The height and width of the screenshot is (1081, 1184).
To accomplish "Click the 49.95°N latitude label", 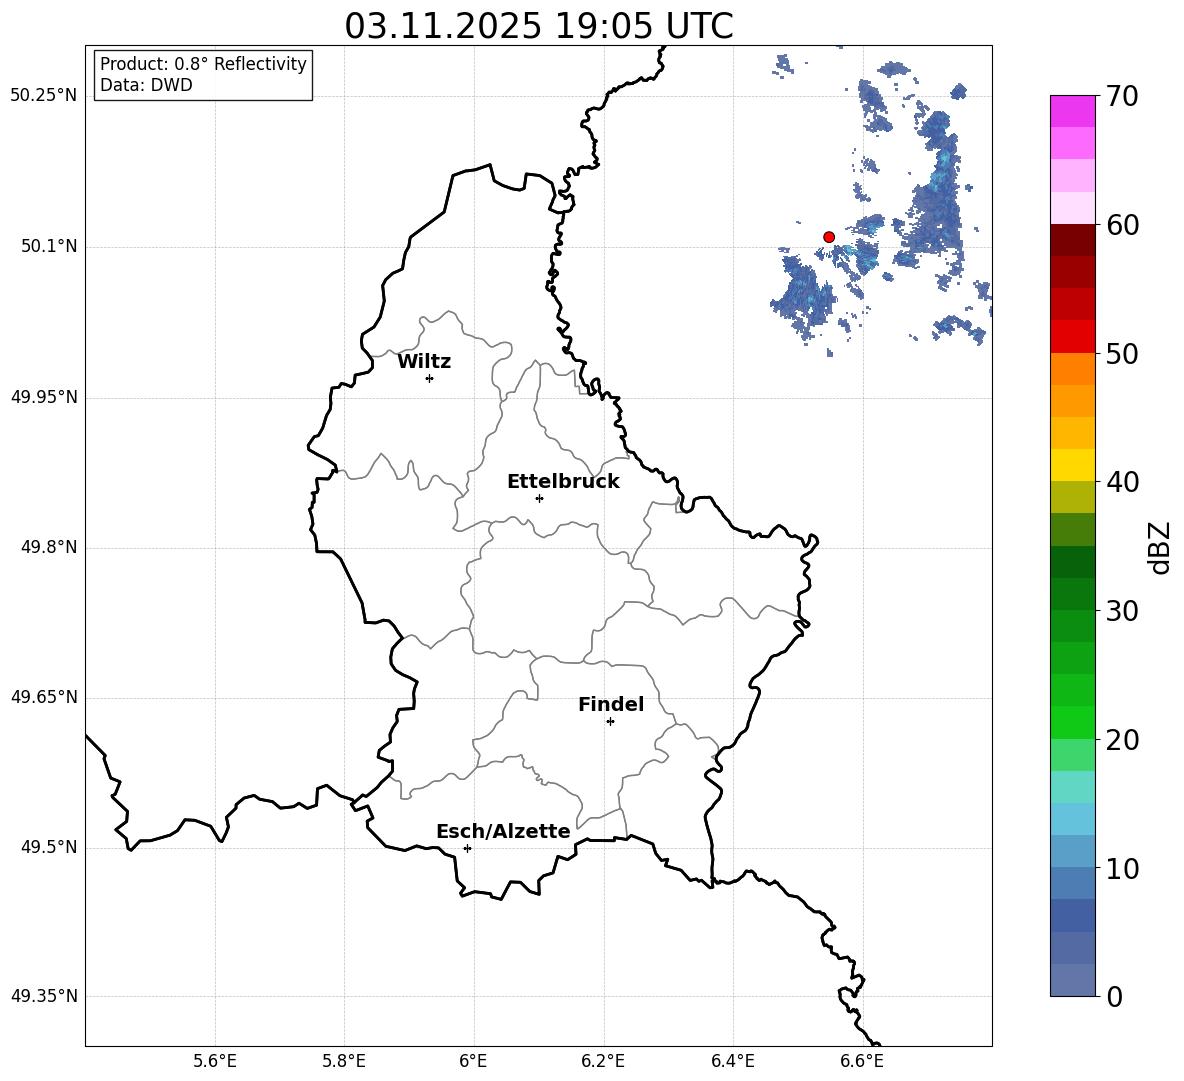I will coord(44,397).
